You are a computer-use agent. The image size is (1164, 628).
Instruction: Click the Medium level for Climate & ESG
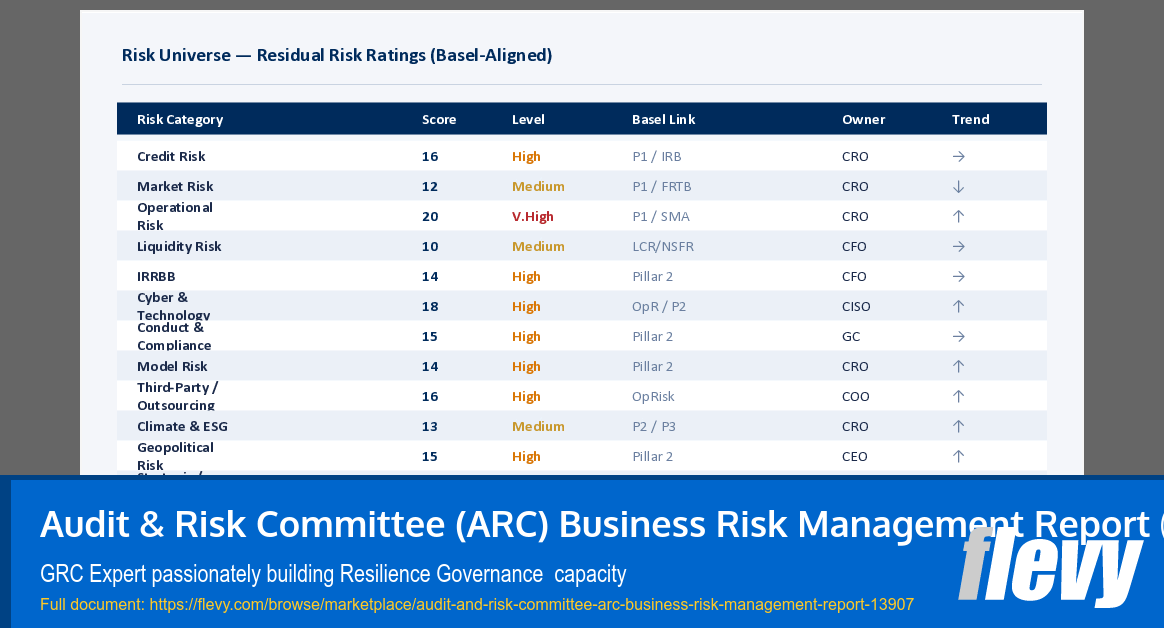538,427
